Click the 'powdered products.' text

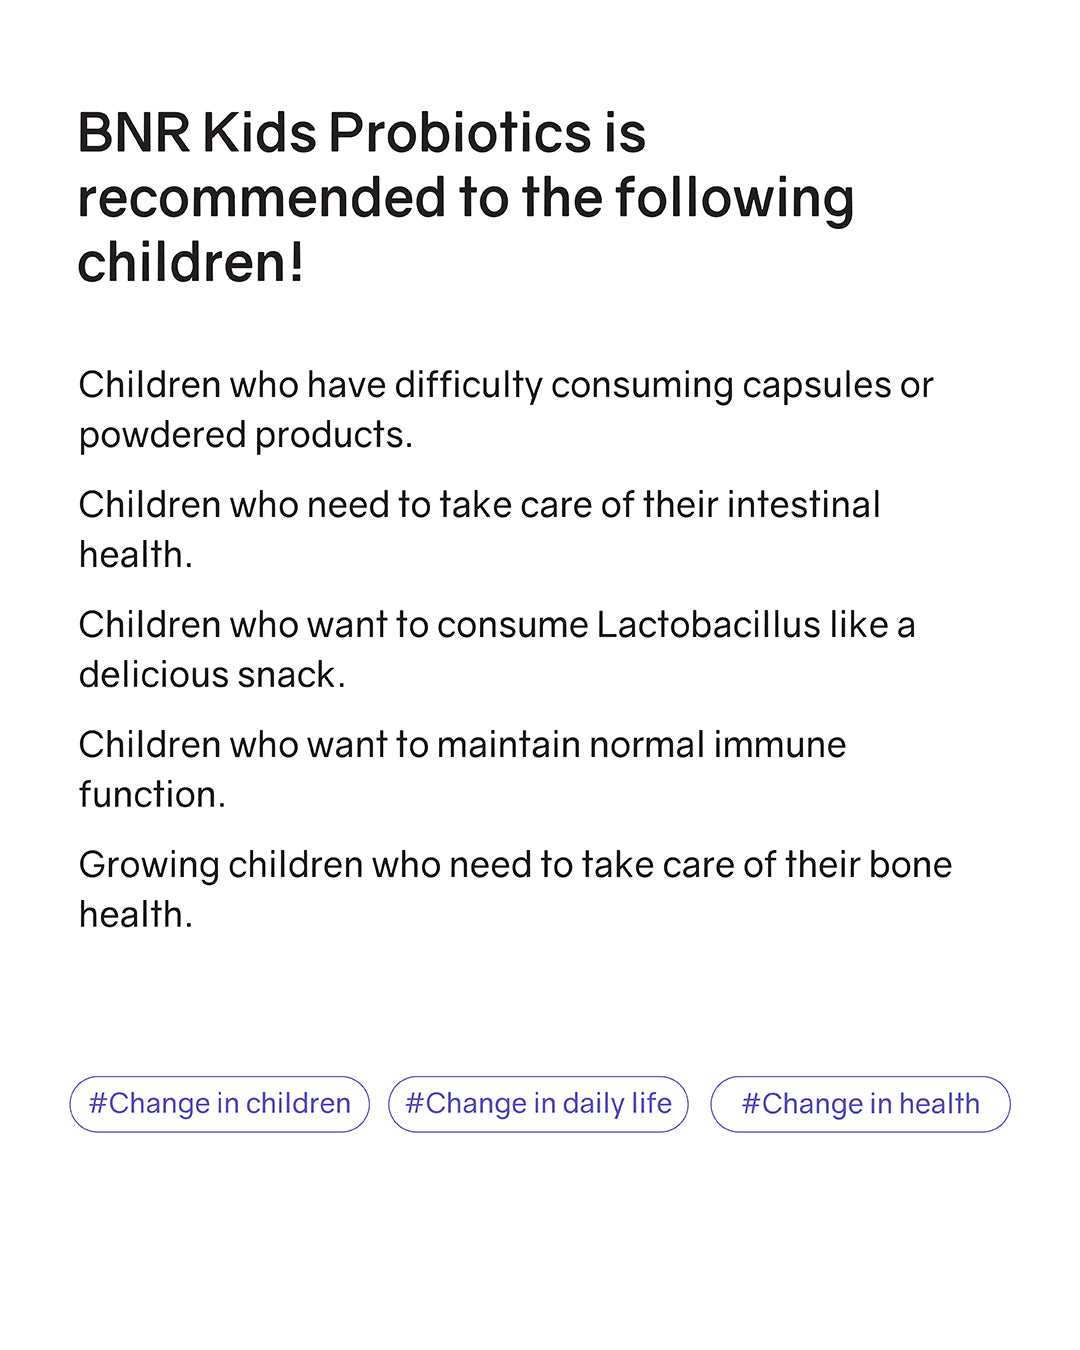(x=245, y=435)
